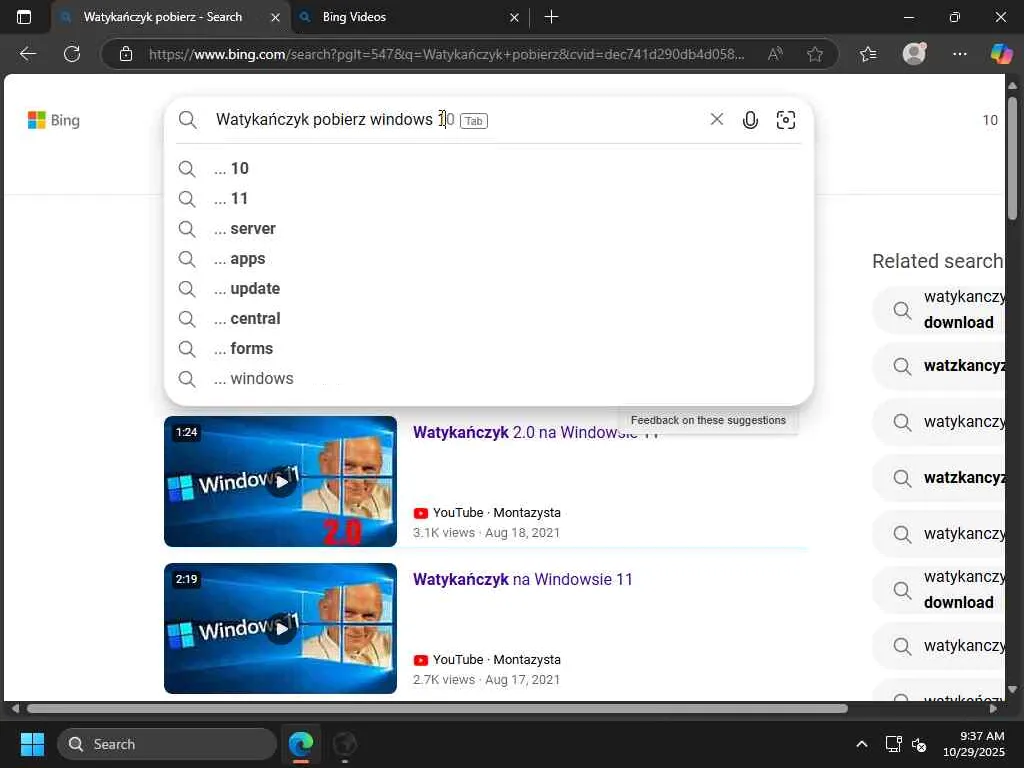Open the network display tray icon
The height and width of the screenshot is (768, 1024).
pos(893,744)
